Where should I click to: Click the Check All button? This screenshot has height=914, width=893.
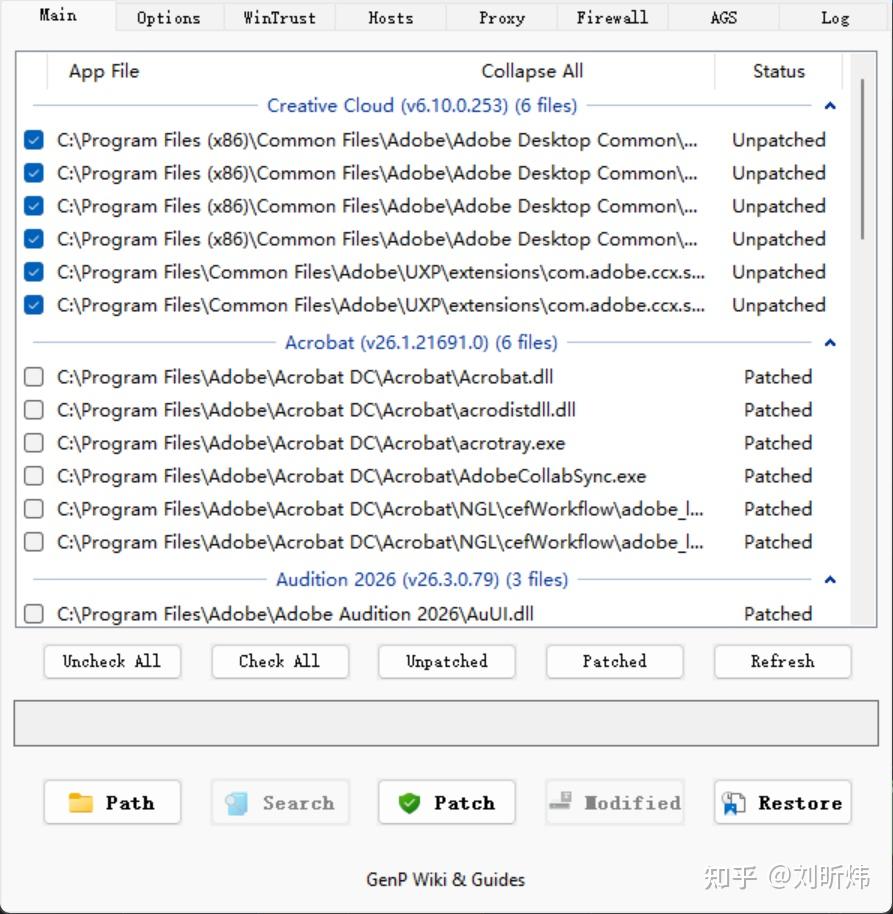click(280, 661)
